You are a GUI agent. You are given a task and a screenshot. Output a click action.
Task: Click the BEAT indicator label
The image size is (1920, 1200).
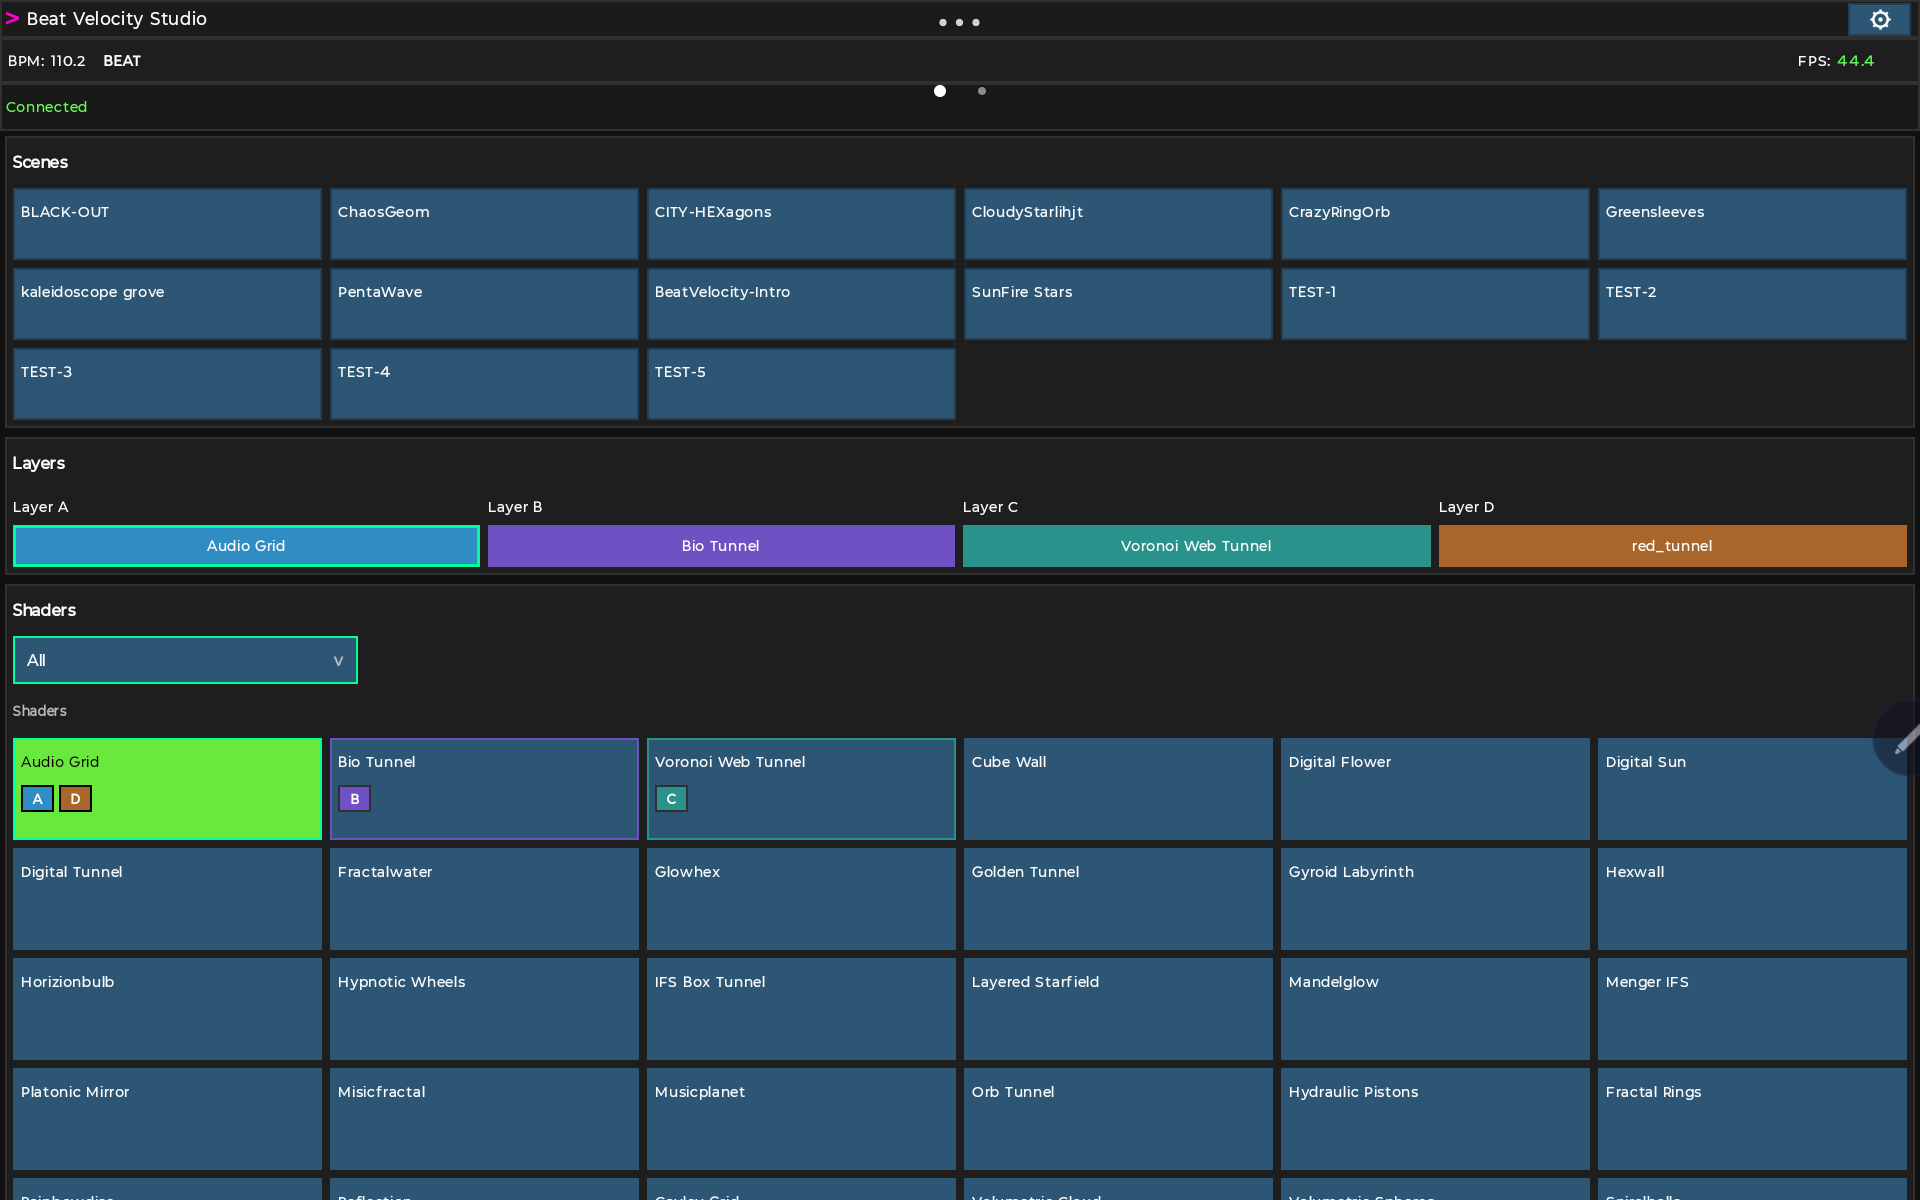point(122,61)
